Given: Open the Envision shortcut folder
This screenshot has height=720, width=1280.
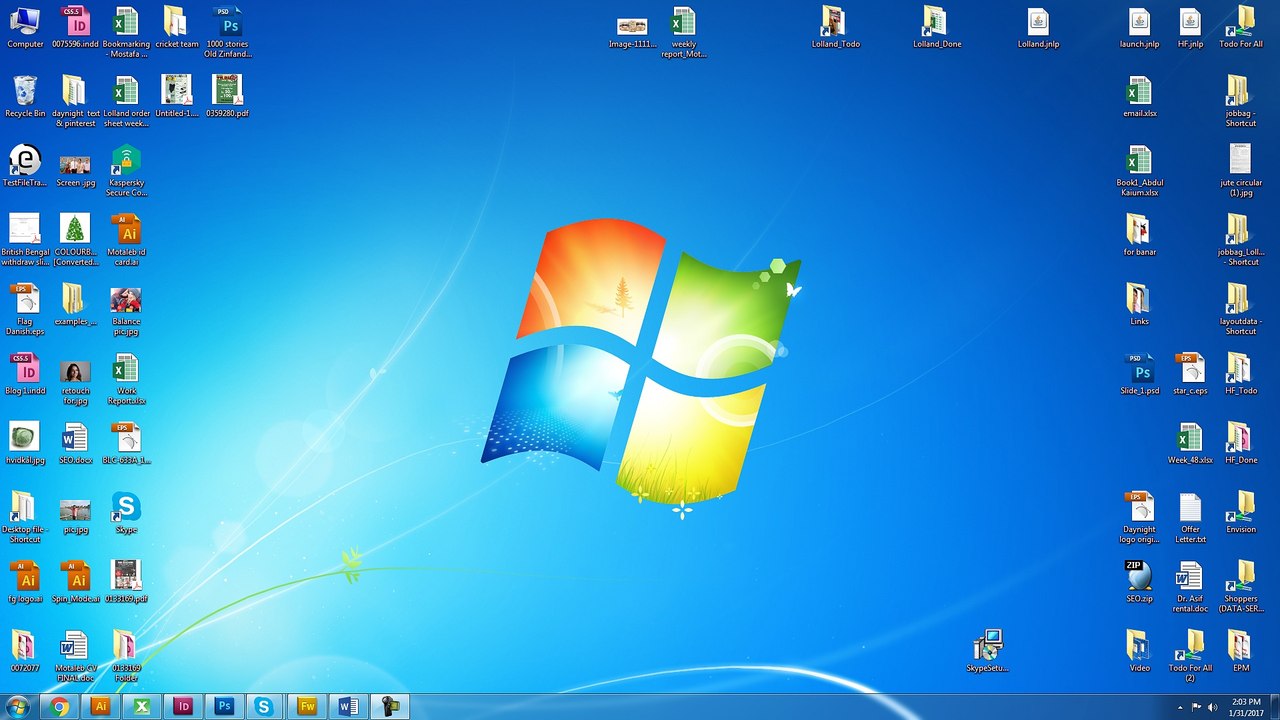Looking at the screenshot, I should point(1240,512).
